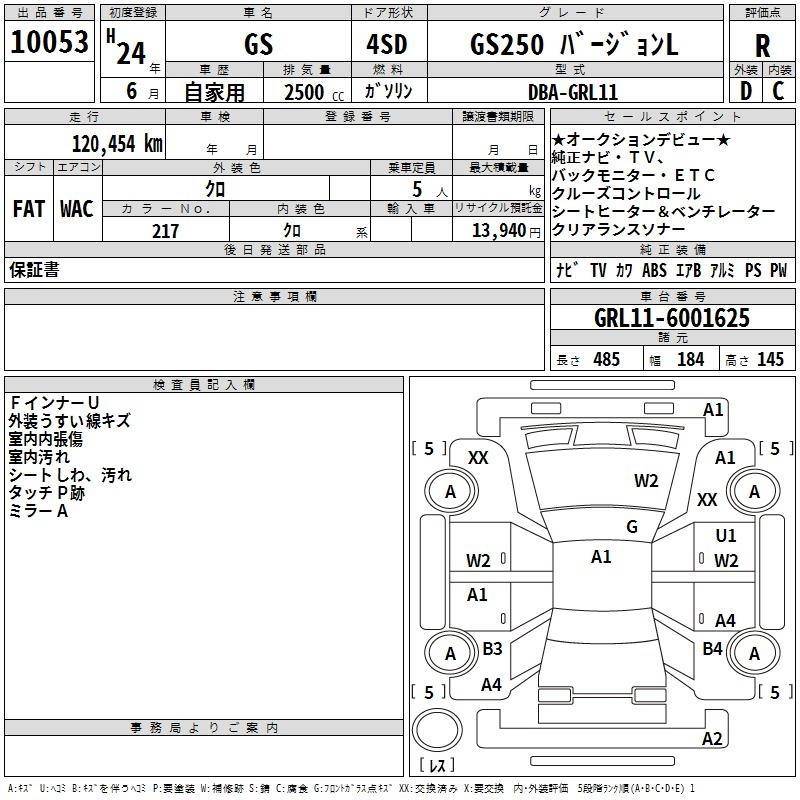Screen dimensions: 800x800
Task: Select model code DBA-GRL11
Action: 573,92
